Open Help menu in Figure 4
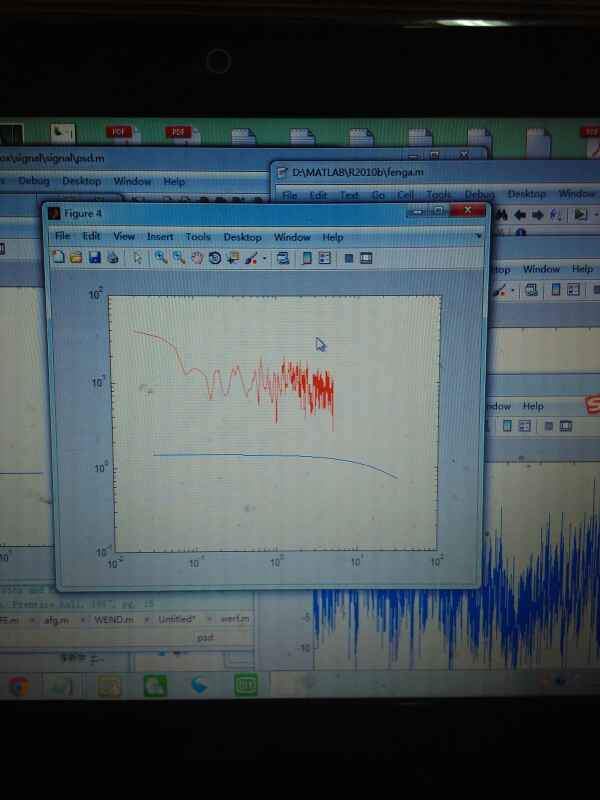Screen dimensions: 600x800 [x=333, y=237]
